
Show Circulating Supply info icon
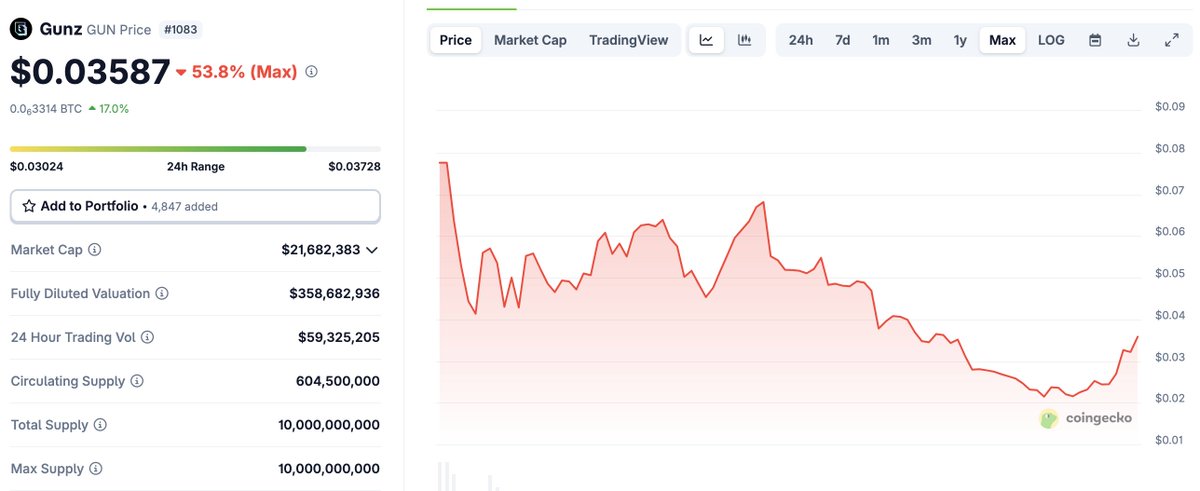pyautogui.click(x=137, y=381)
